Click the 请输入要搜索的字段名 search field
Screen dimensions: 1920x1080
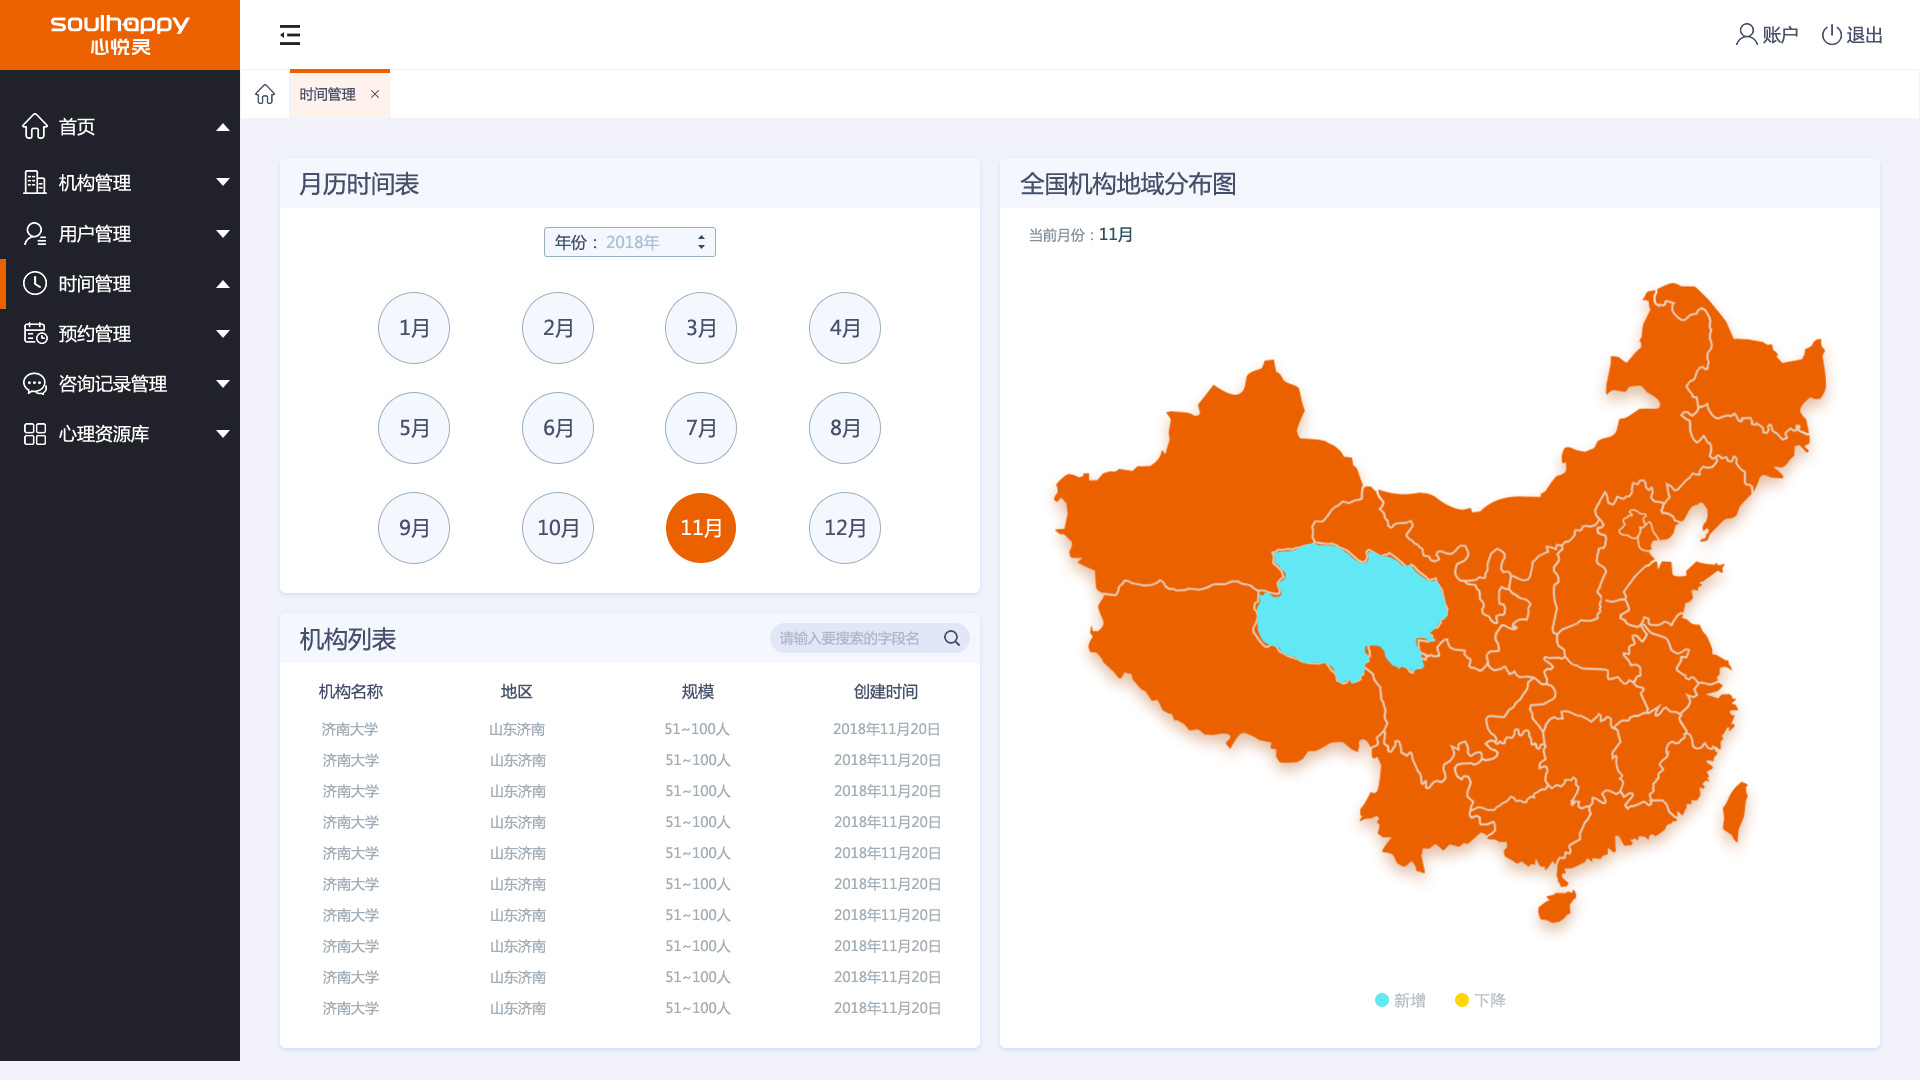click(850, 638)
